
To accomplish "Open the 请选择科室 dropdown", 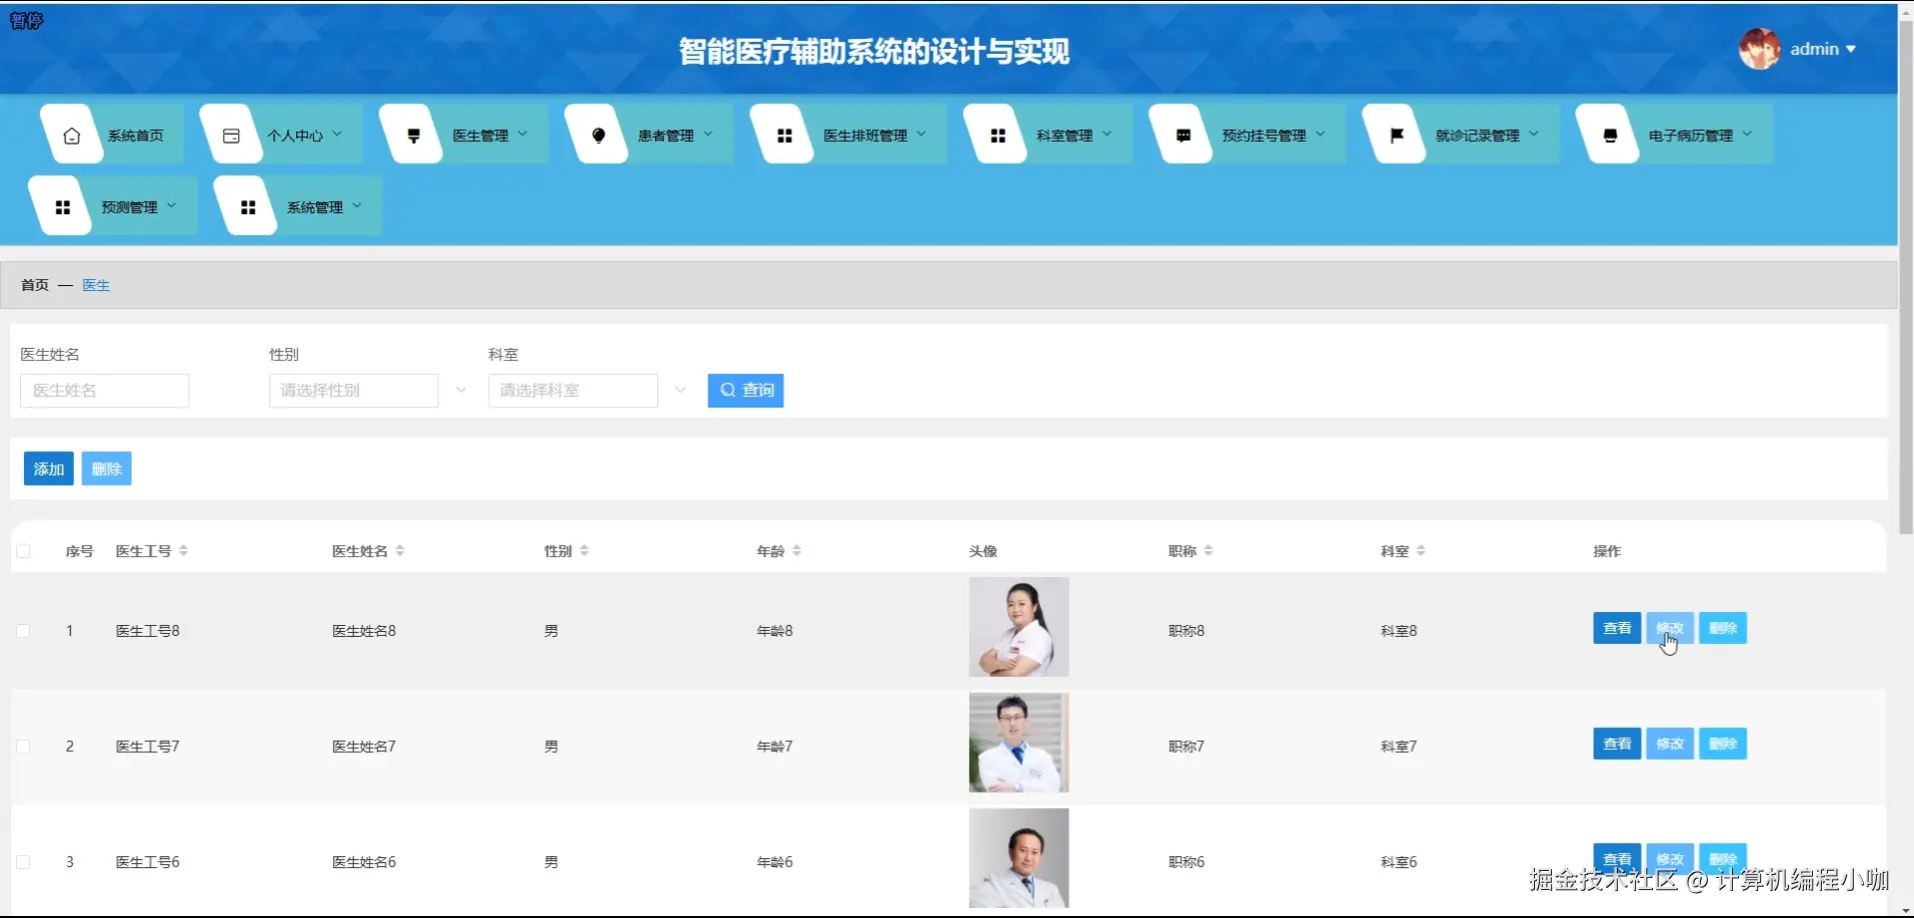I will tap(573, 391).
